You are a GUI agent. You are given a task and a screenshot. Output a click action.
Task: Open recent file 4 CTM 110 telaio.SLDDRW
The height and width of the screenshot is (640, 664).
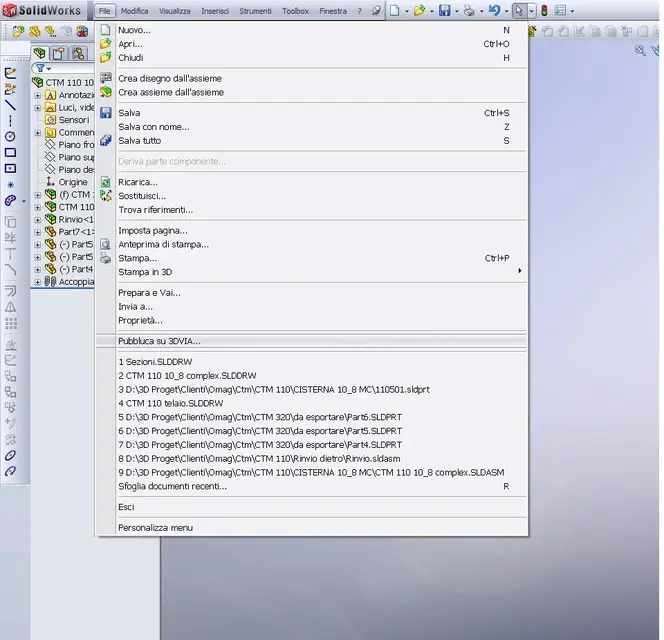click(x=312, y=403)
